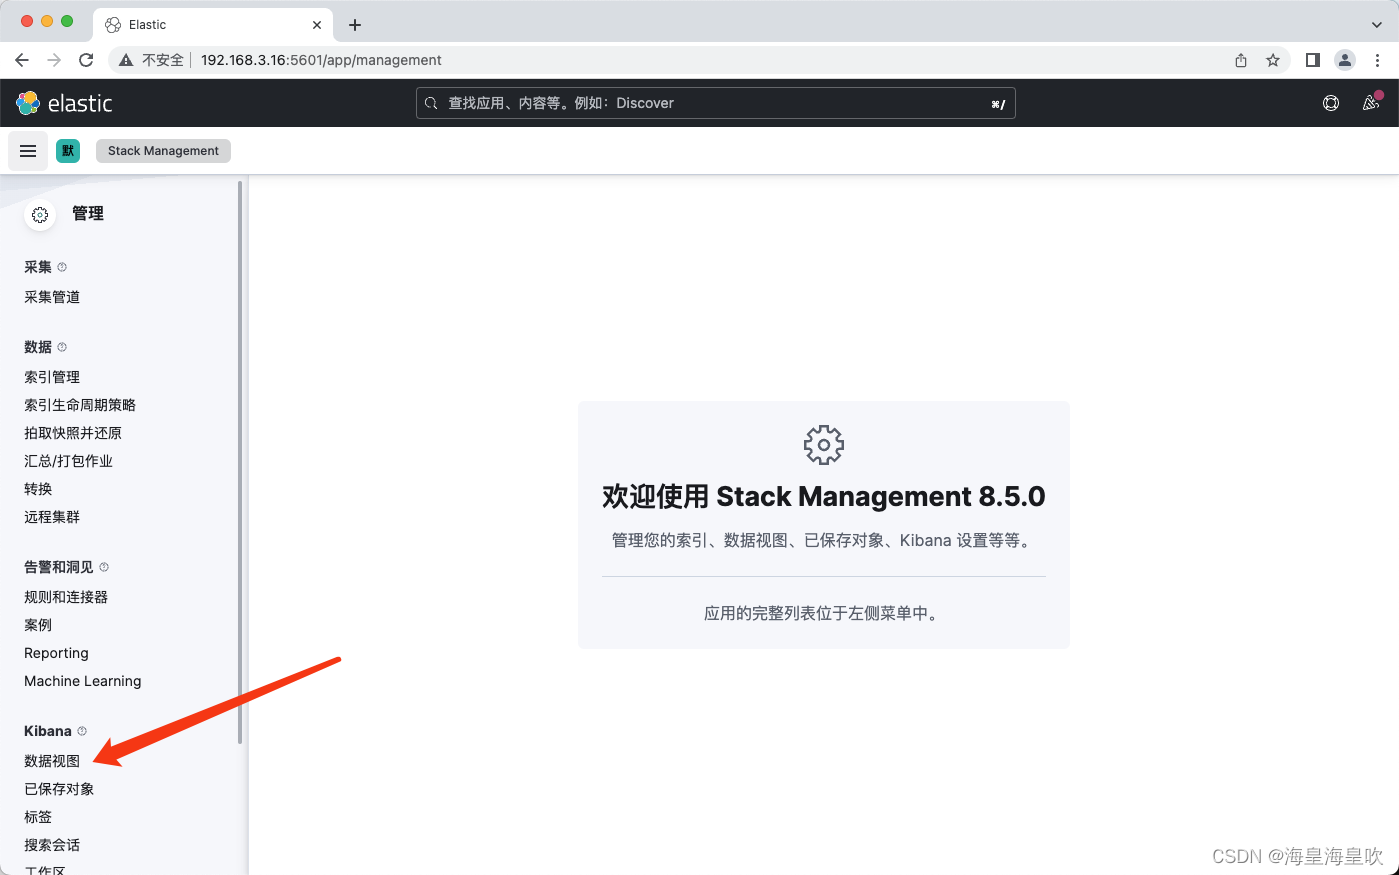Viewport: 1399px width, 875px height.
Task: Go forward with browser forward arrow
Action: pos(54,60)
